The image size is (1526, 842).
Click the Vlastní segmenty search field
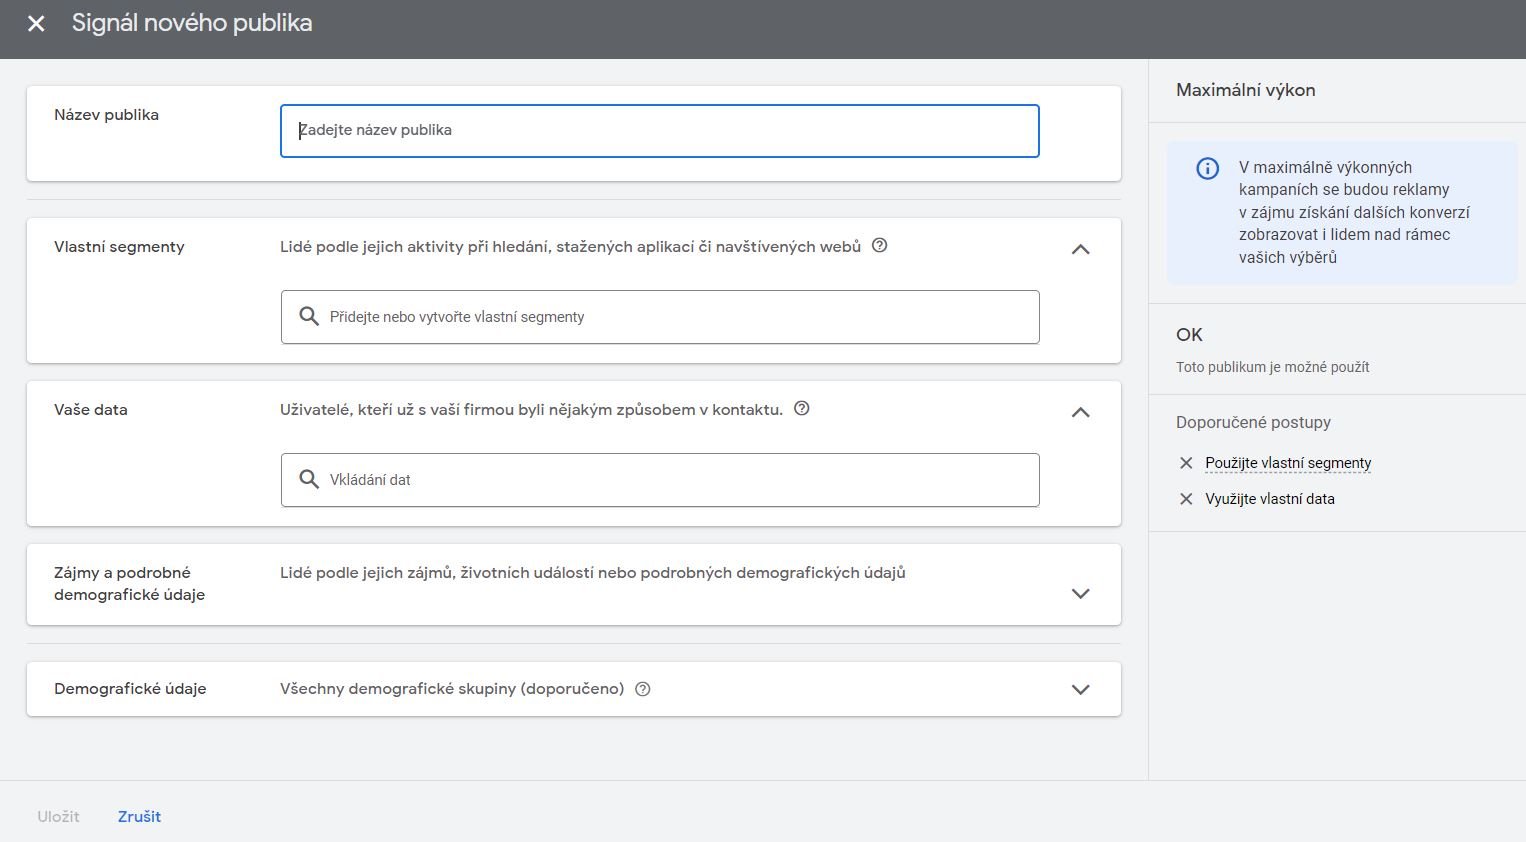pos(660,317)
